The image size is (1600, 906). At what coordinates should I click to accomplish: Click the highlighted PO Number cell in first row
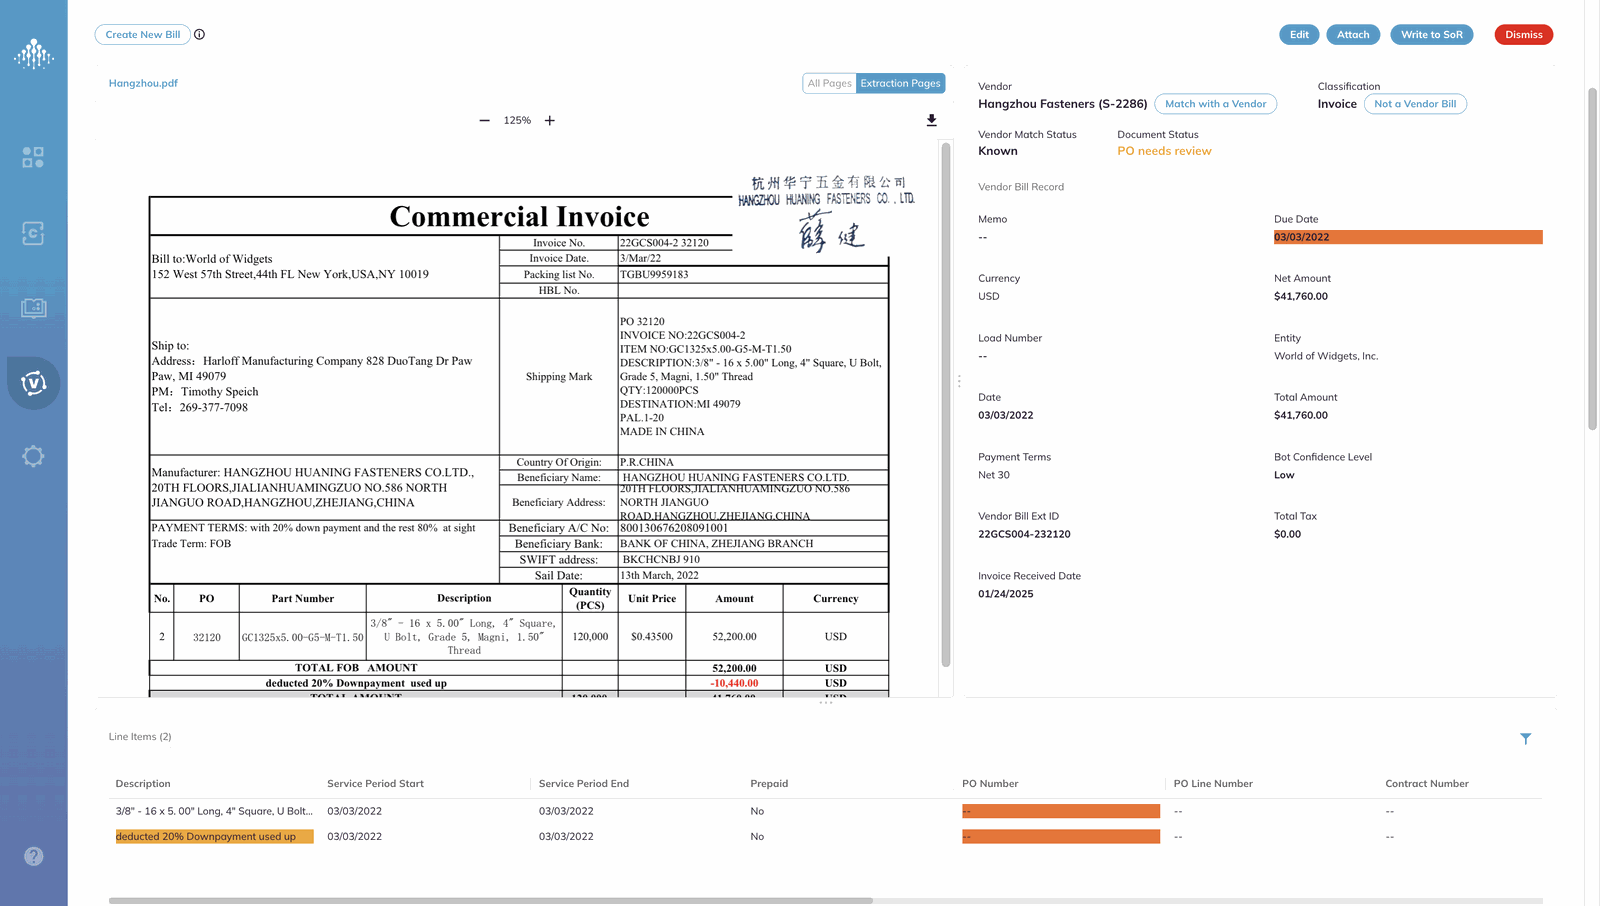pos(1061,811)
